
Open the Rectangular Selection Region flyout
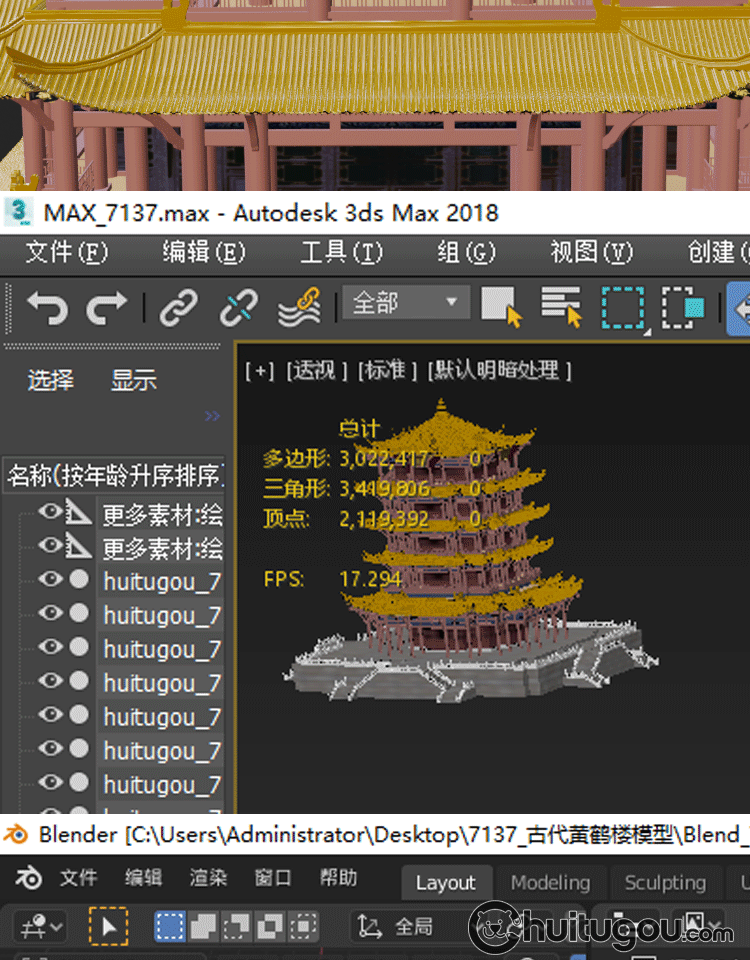[x=624, y=308]
